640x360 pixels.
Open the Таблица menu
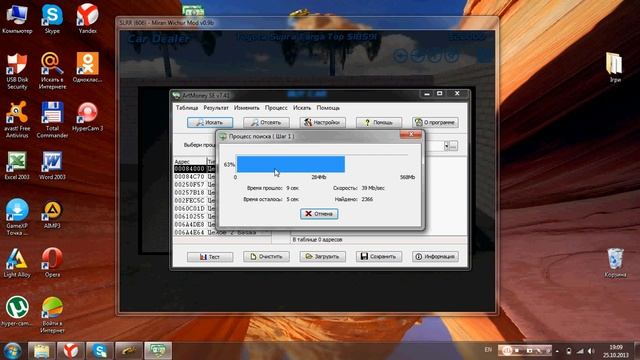pyautogui.click(x=187, y=108)
